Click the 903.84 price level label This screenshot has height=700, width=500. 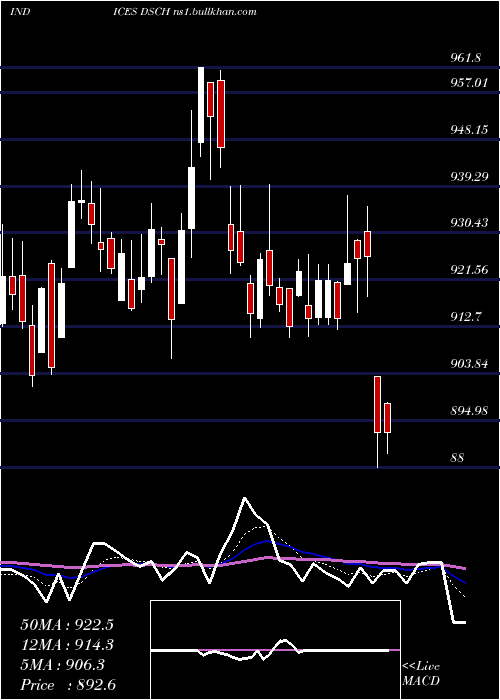469,363
